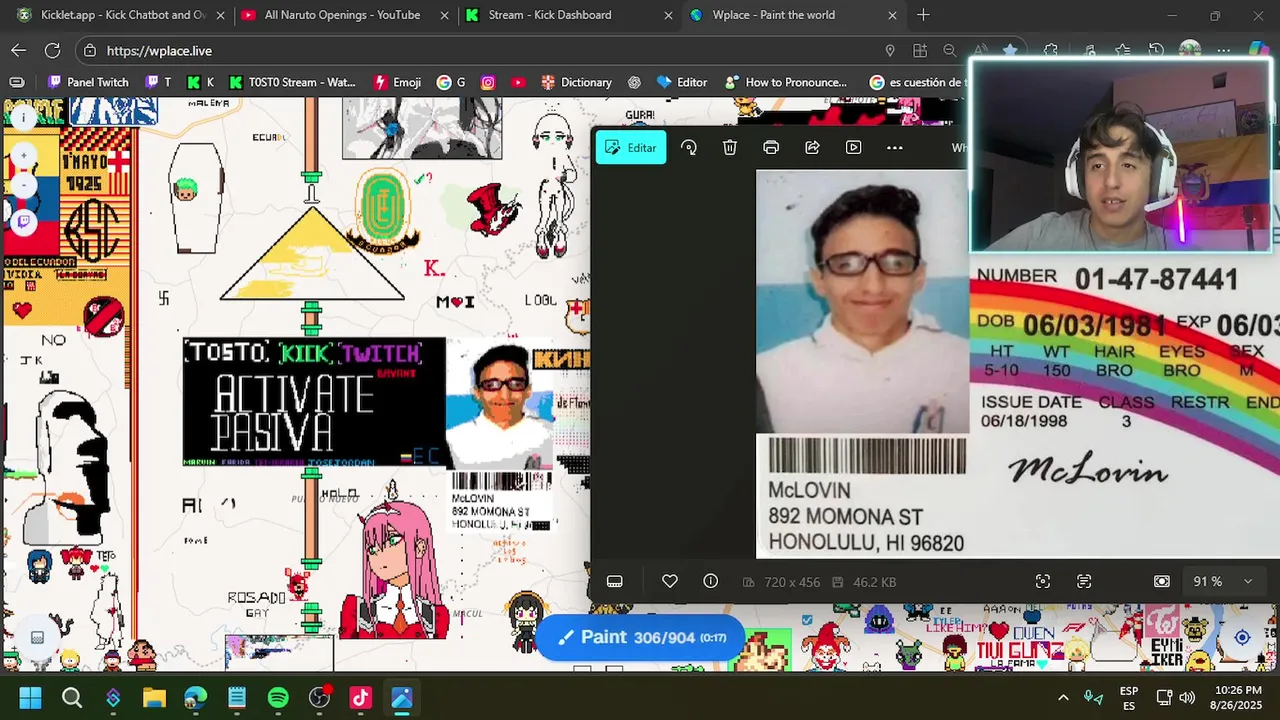
Task: Open the TOSTO Stream bookmark
Action: [292, 82]
